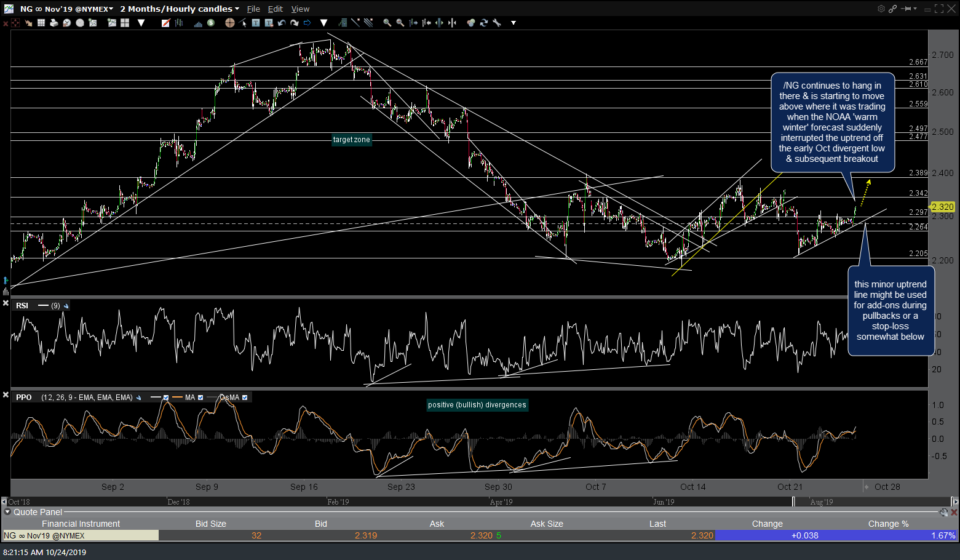Screen dimensions: 960x560
Task: Expand the 2 Months/Hourly candles period dropdown
Action: (178, 8)
